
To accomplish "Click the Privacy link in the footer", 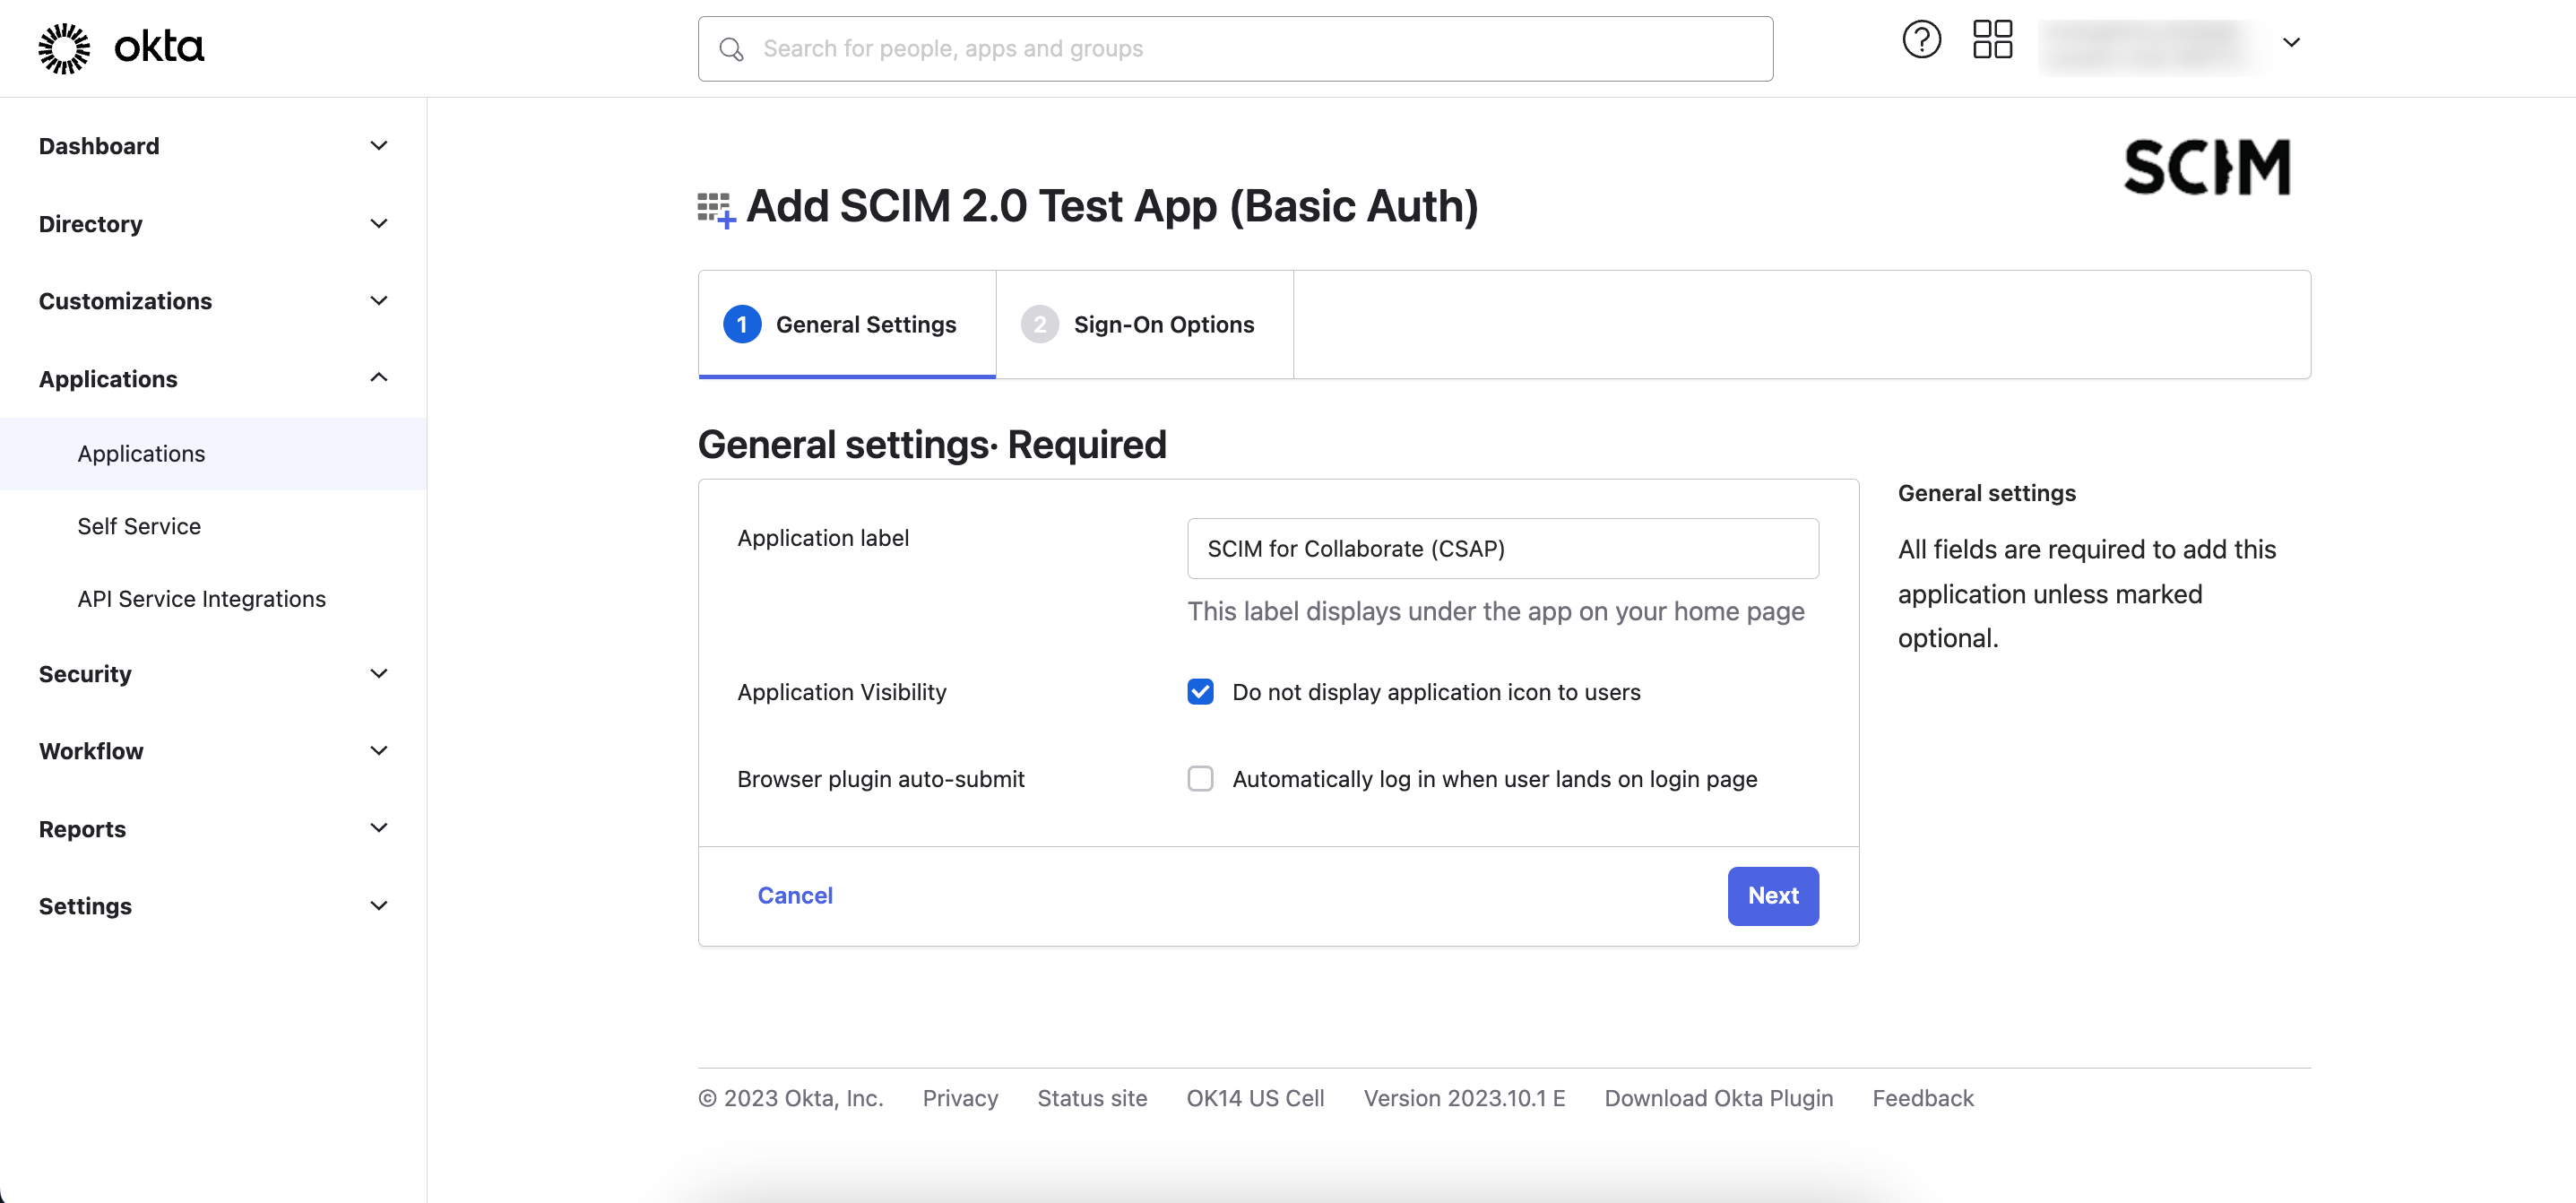I will click(x=959, y=1098).
